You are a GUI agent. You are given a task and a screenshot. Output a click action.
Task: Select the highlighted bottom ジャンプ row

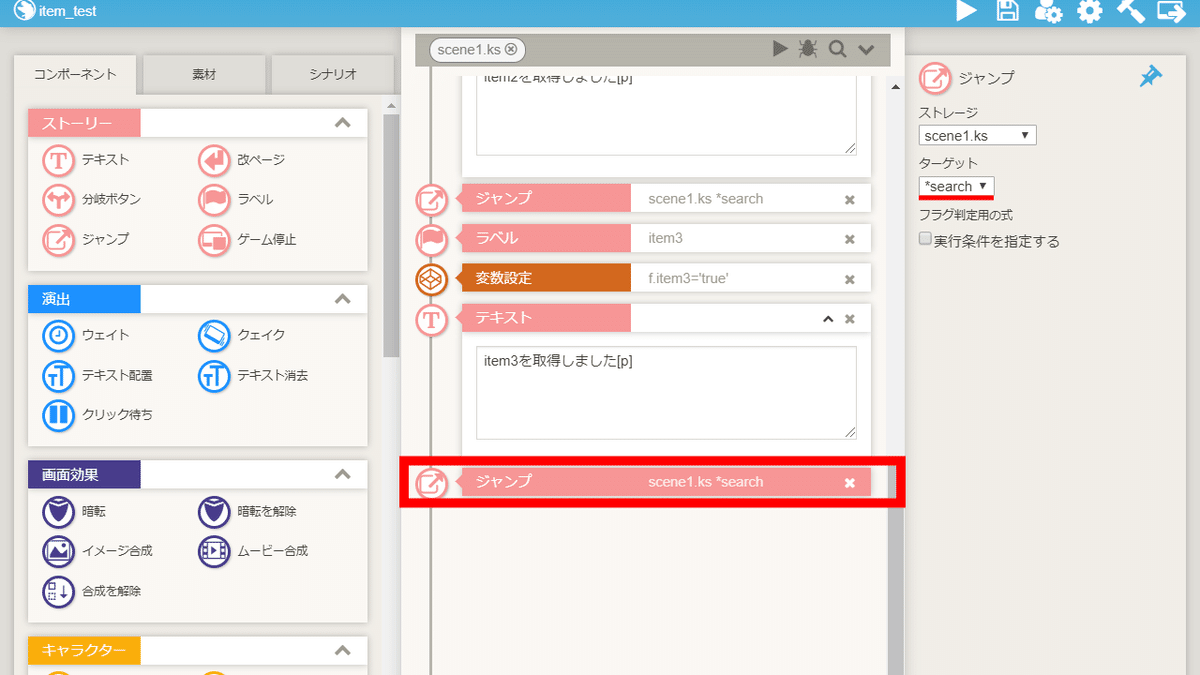[x=666, y=482]
